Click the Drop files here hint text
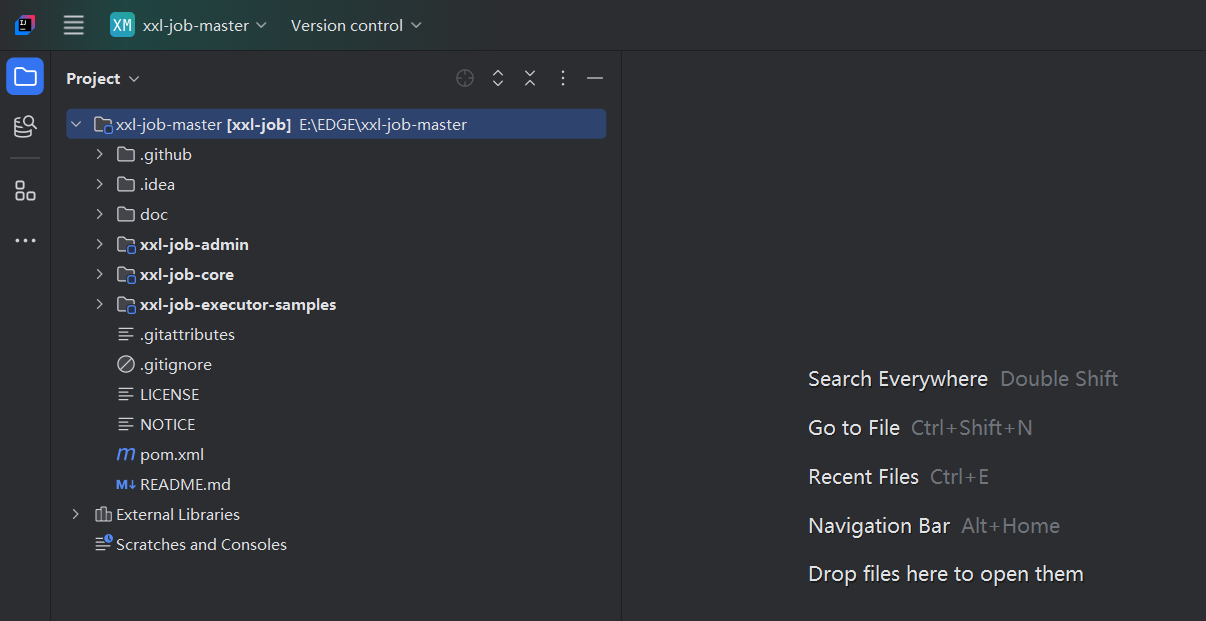Viewport: 1206px width, 621px height. tap(946, 574)
